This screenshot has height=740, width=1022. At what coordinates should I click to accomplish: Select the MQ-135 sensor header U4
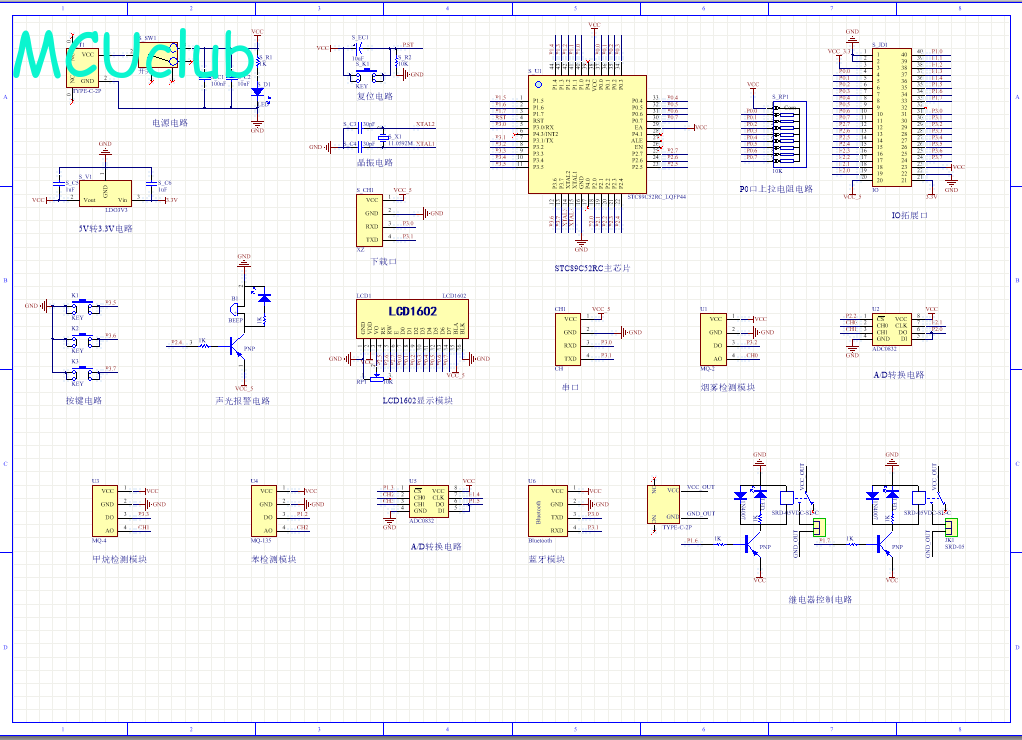[264, 511]
